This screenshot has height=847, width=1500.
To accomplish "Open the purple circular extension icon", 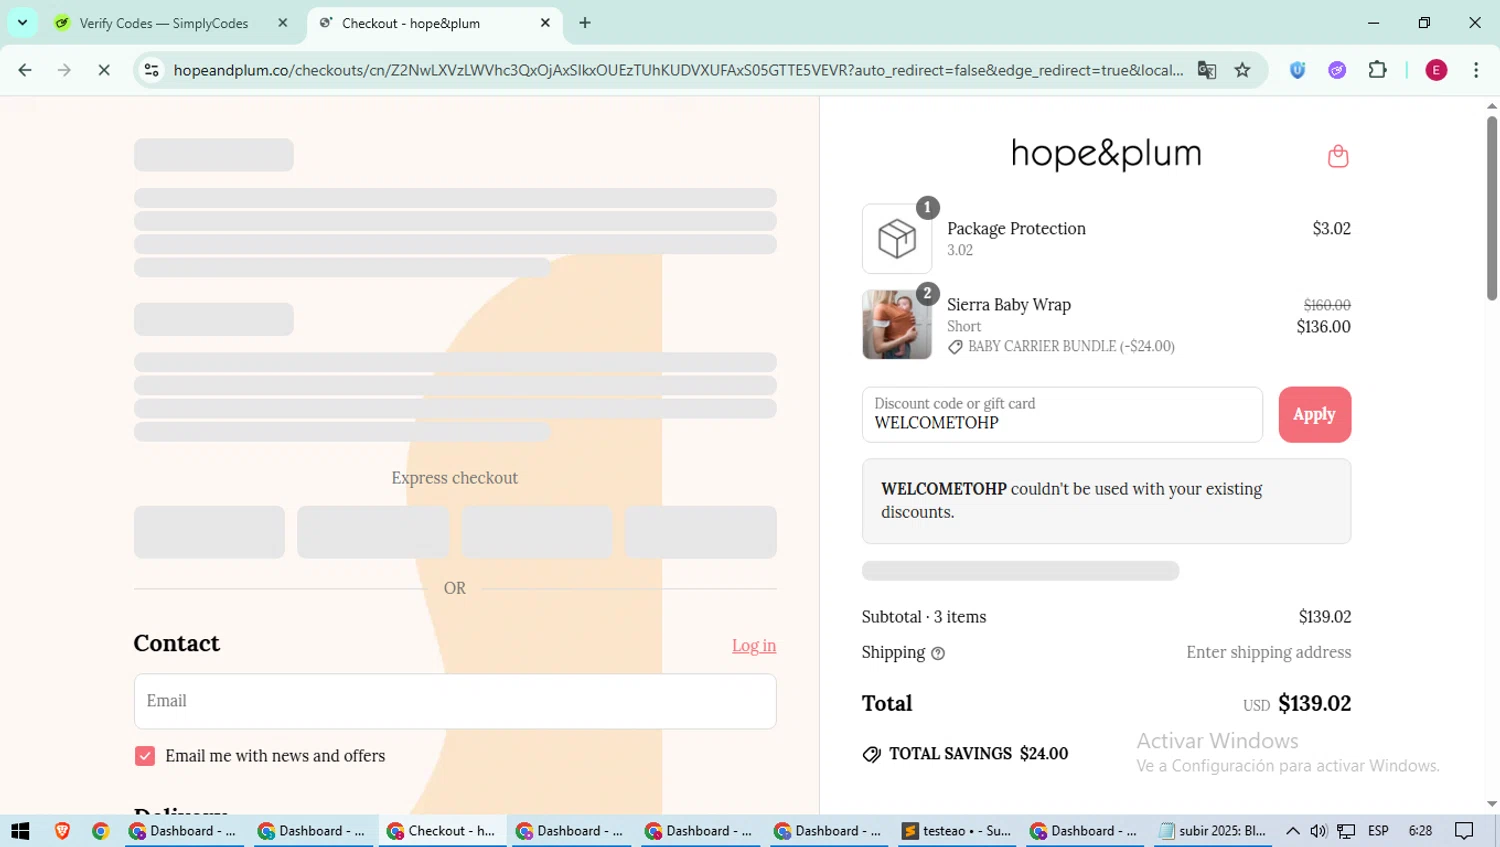I will (x=1337, y=70).
